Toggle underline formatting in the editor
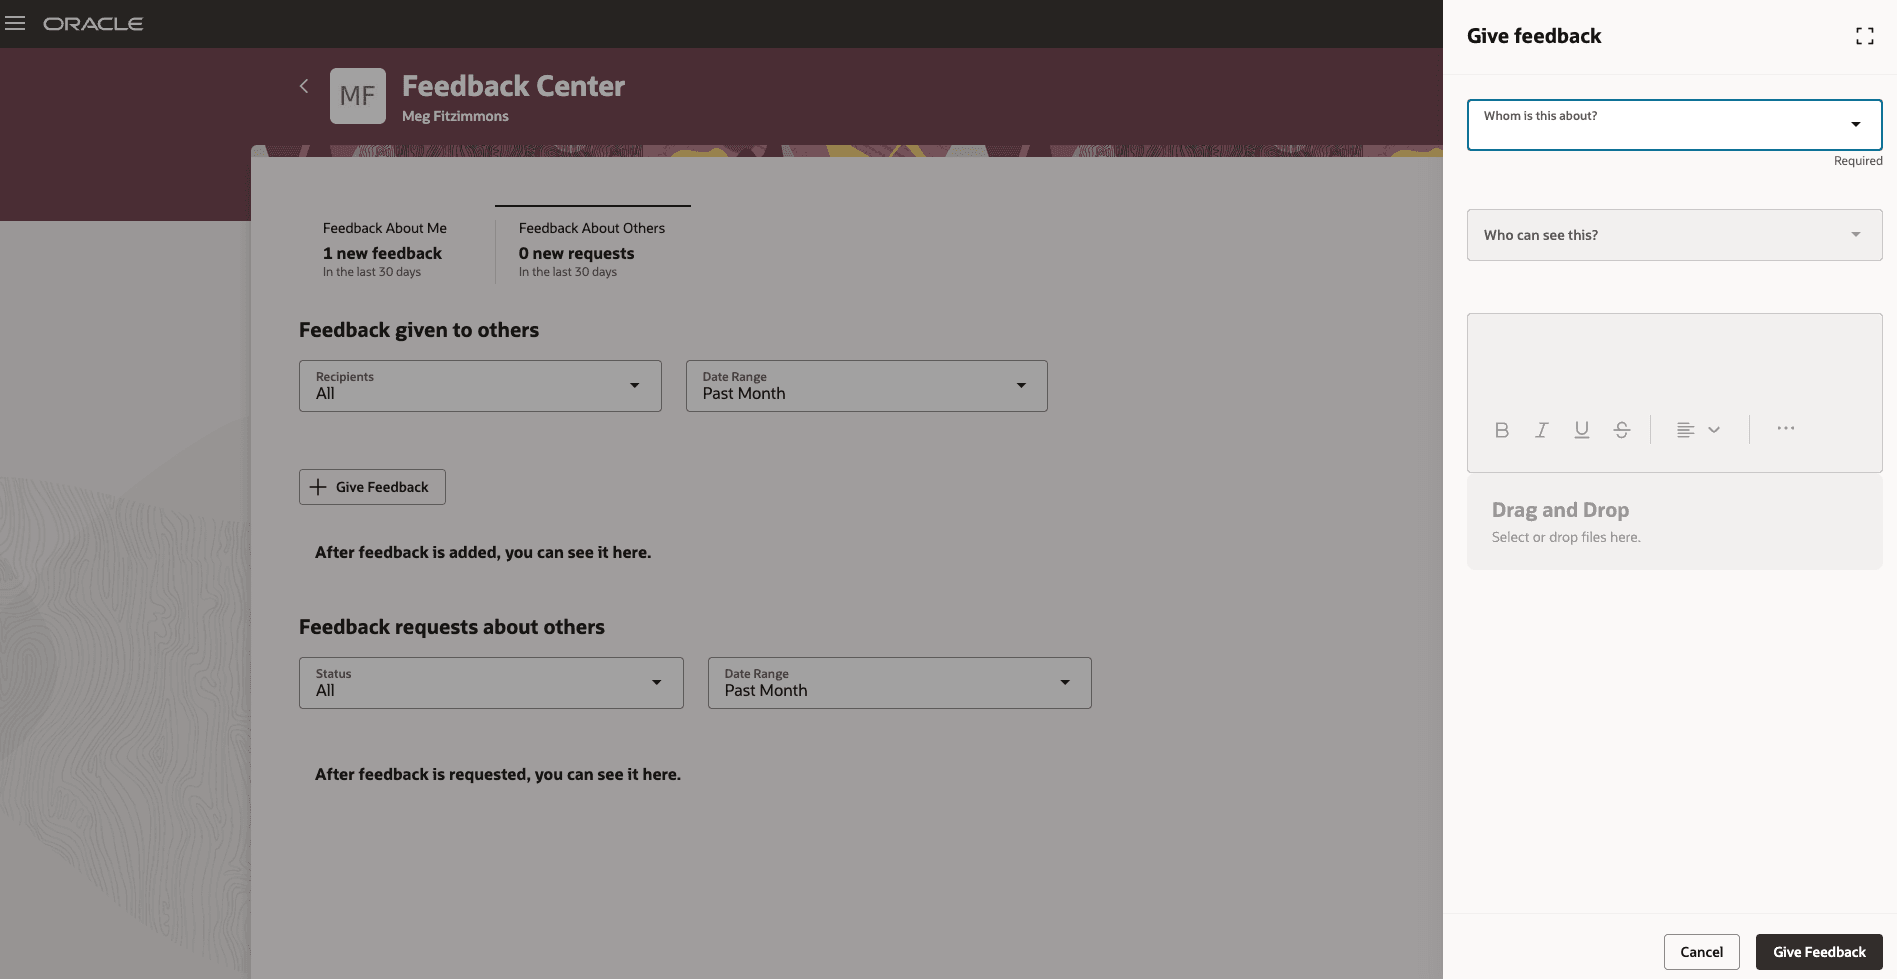The width and height of the screenshot is (1897, 979). pyautogui.click(x=1581, y=429)
